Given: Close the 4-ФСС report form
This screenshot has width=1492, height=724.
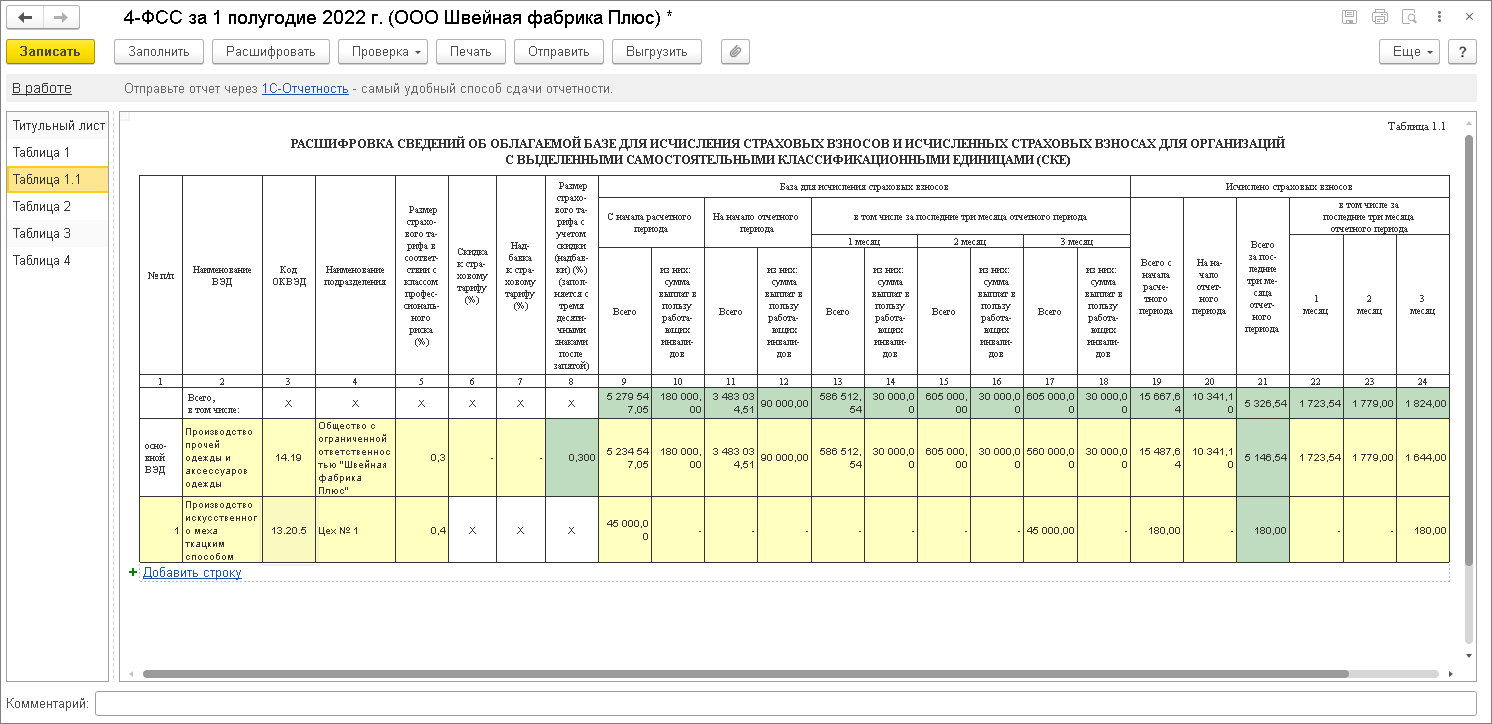Looking at the screenshot, I should 1470,17.
